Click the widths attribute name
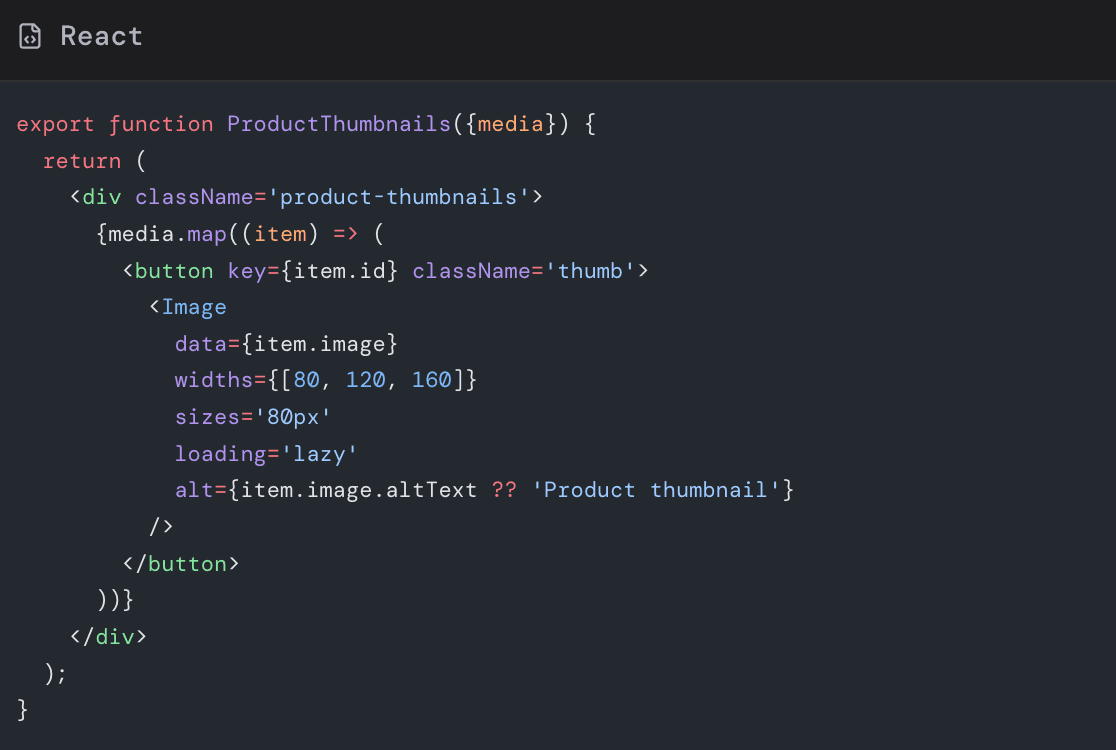The image size is (1116, 750). pyautogui.click(x=213, y=381)
